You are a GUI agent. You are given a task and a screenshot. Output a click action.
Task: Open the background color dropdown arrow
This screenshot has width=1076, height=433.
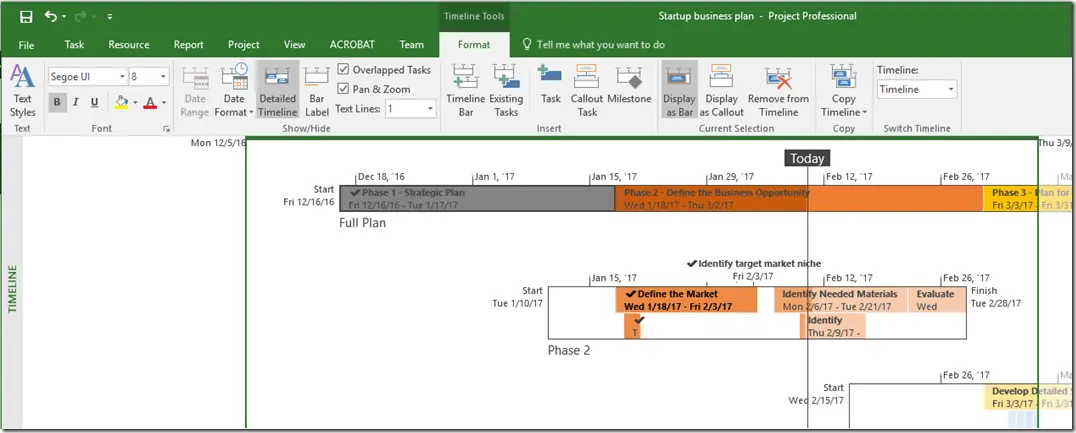point(134,103)
